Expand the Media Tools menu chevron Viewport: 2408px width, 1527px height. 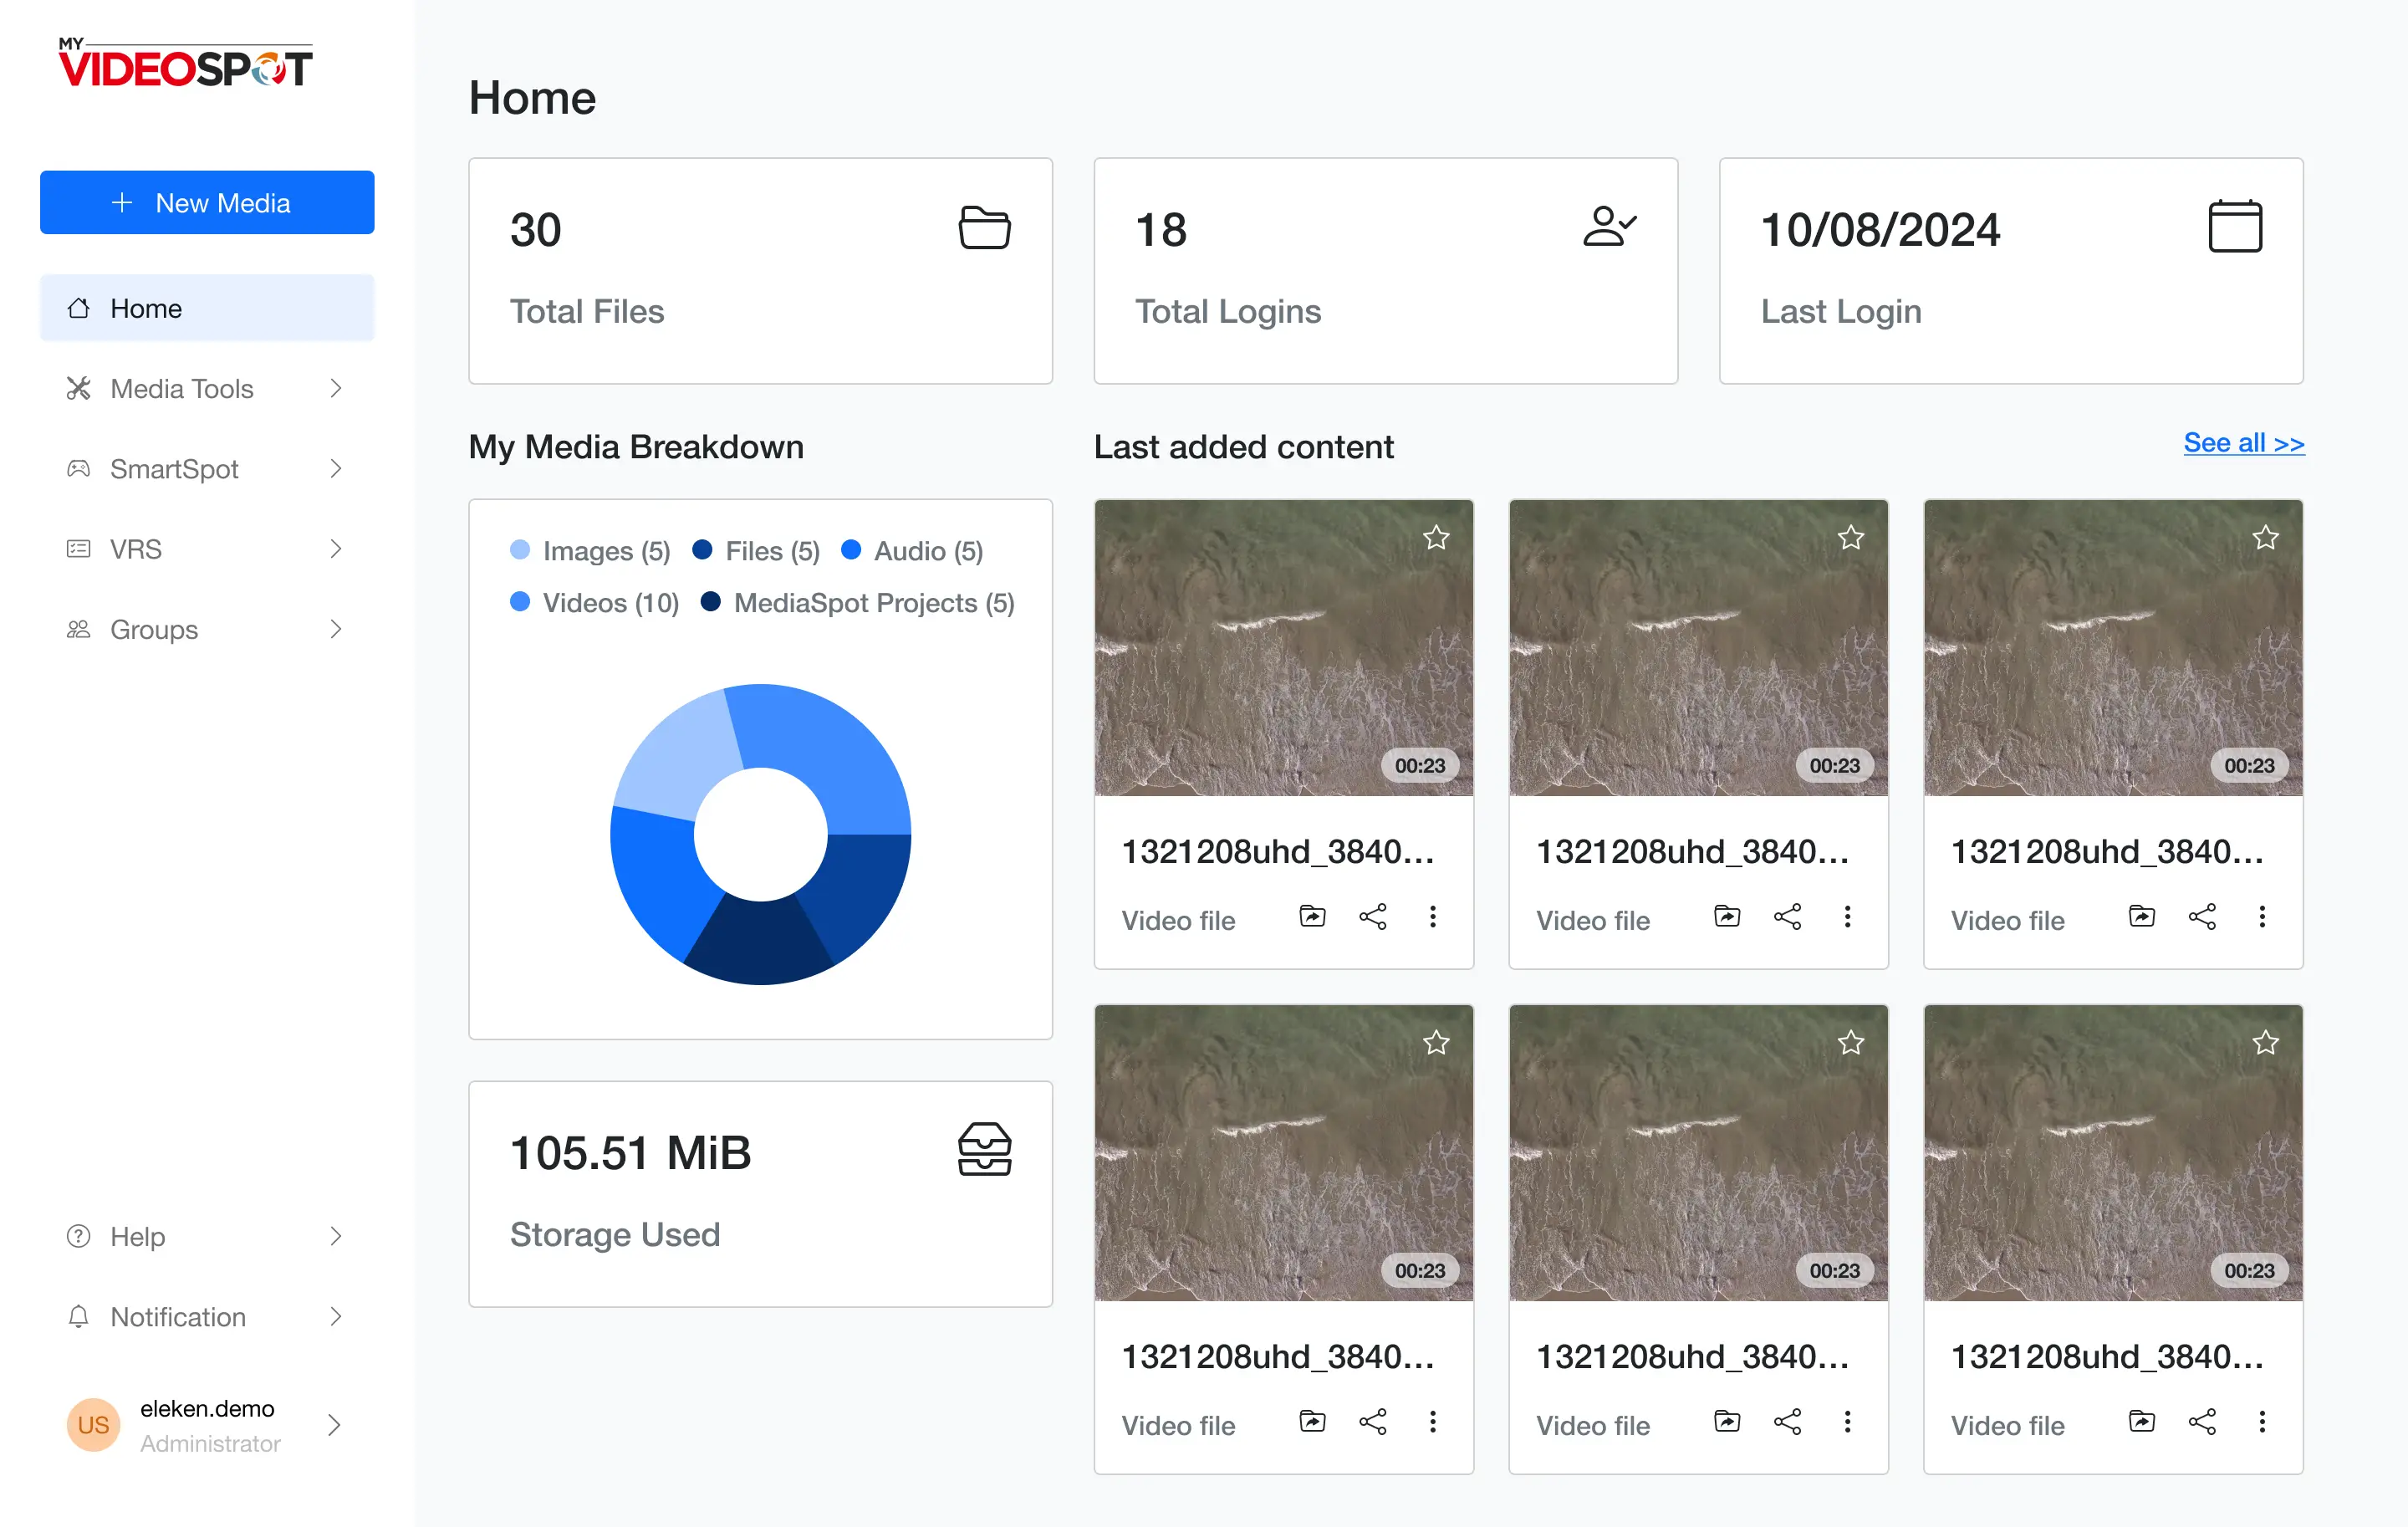click(x=336, y=388)
